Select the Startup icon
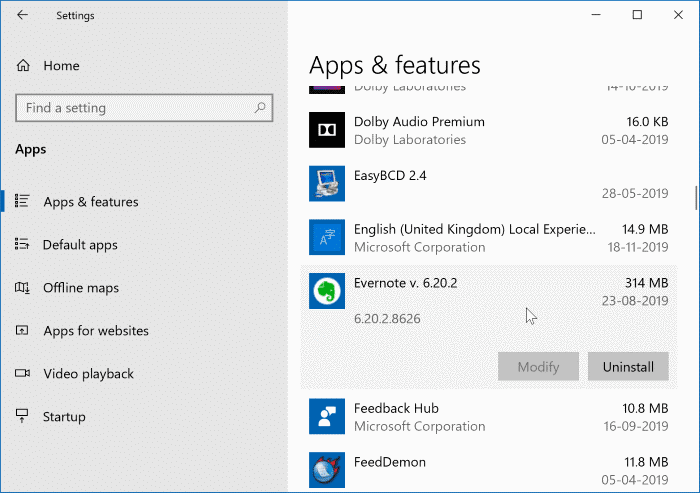This screenshot has width=700, height=493. [22, 416]
